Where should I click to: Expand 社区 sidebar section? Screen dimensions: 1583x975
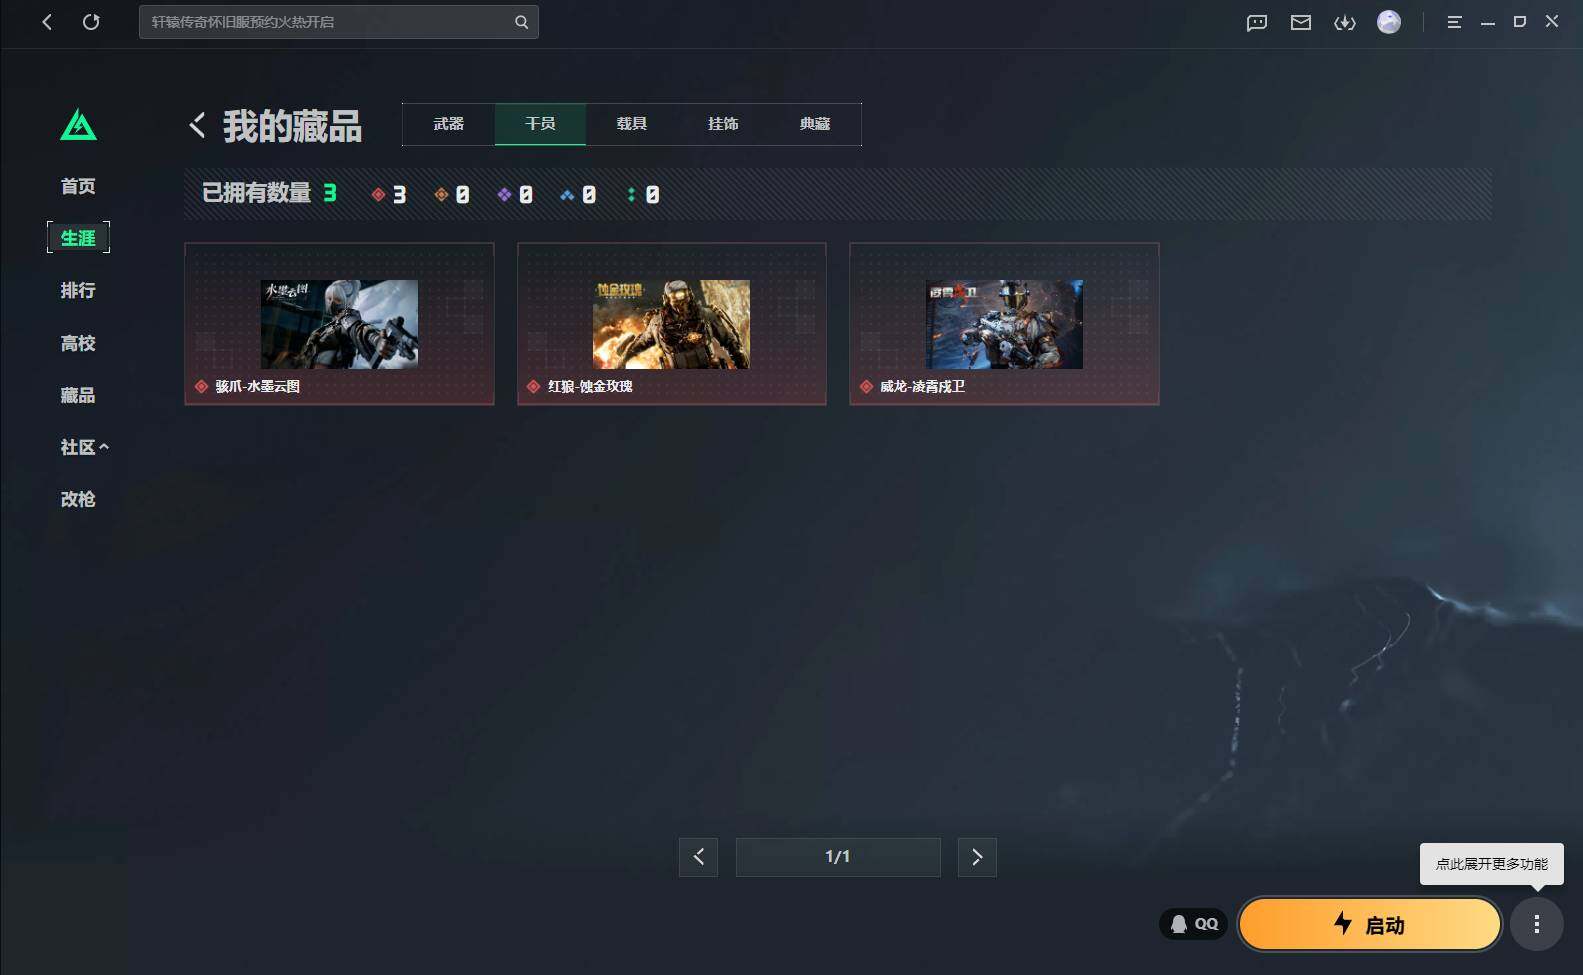tap(84, 447)
